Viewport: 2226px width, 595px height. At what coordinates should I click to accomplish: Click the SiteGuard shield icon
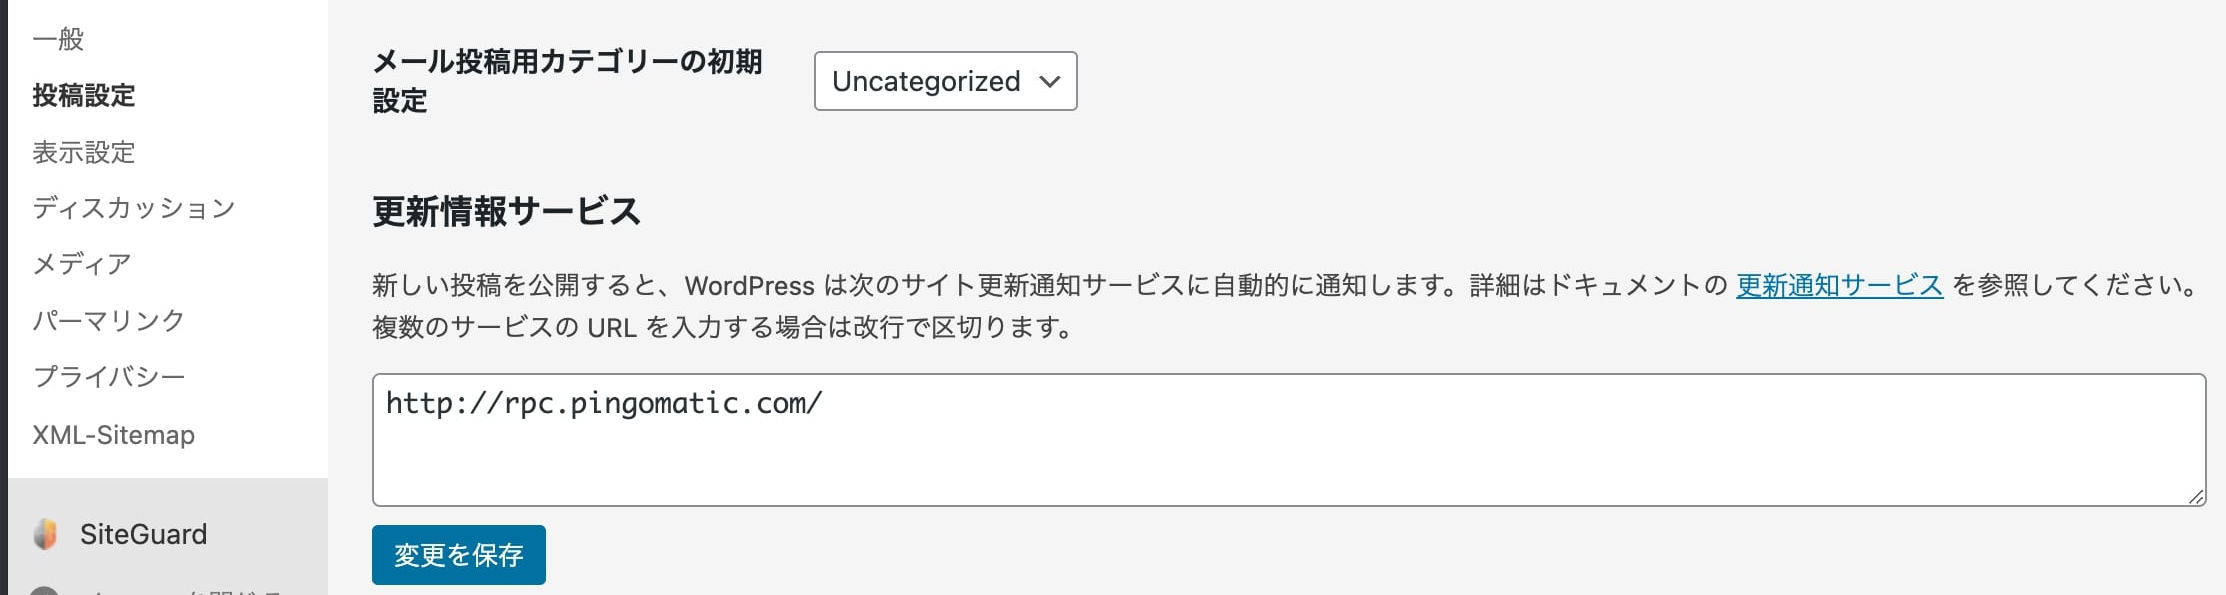click(x=45, y=534)
